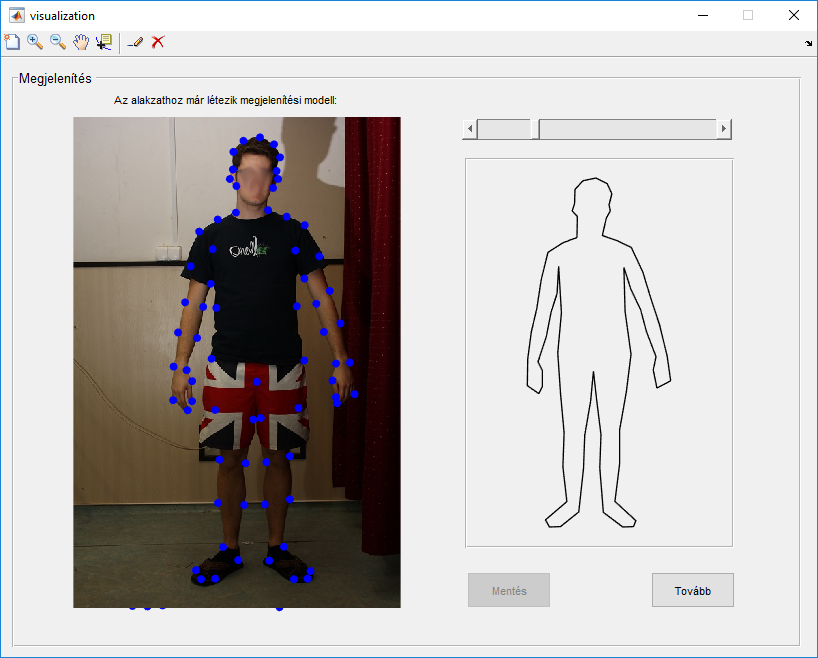Image resolution: width=818 pixels, height=658 pixels.
Task: Select the Zoom Out magnifier tool
Action: point(58,42)
